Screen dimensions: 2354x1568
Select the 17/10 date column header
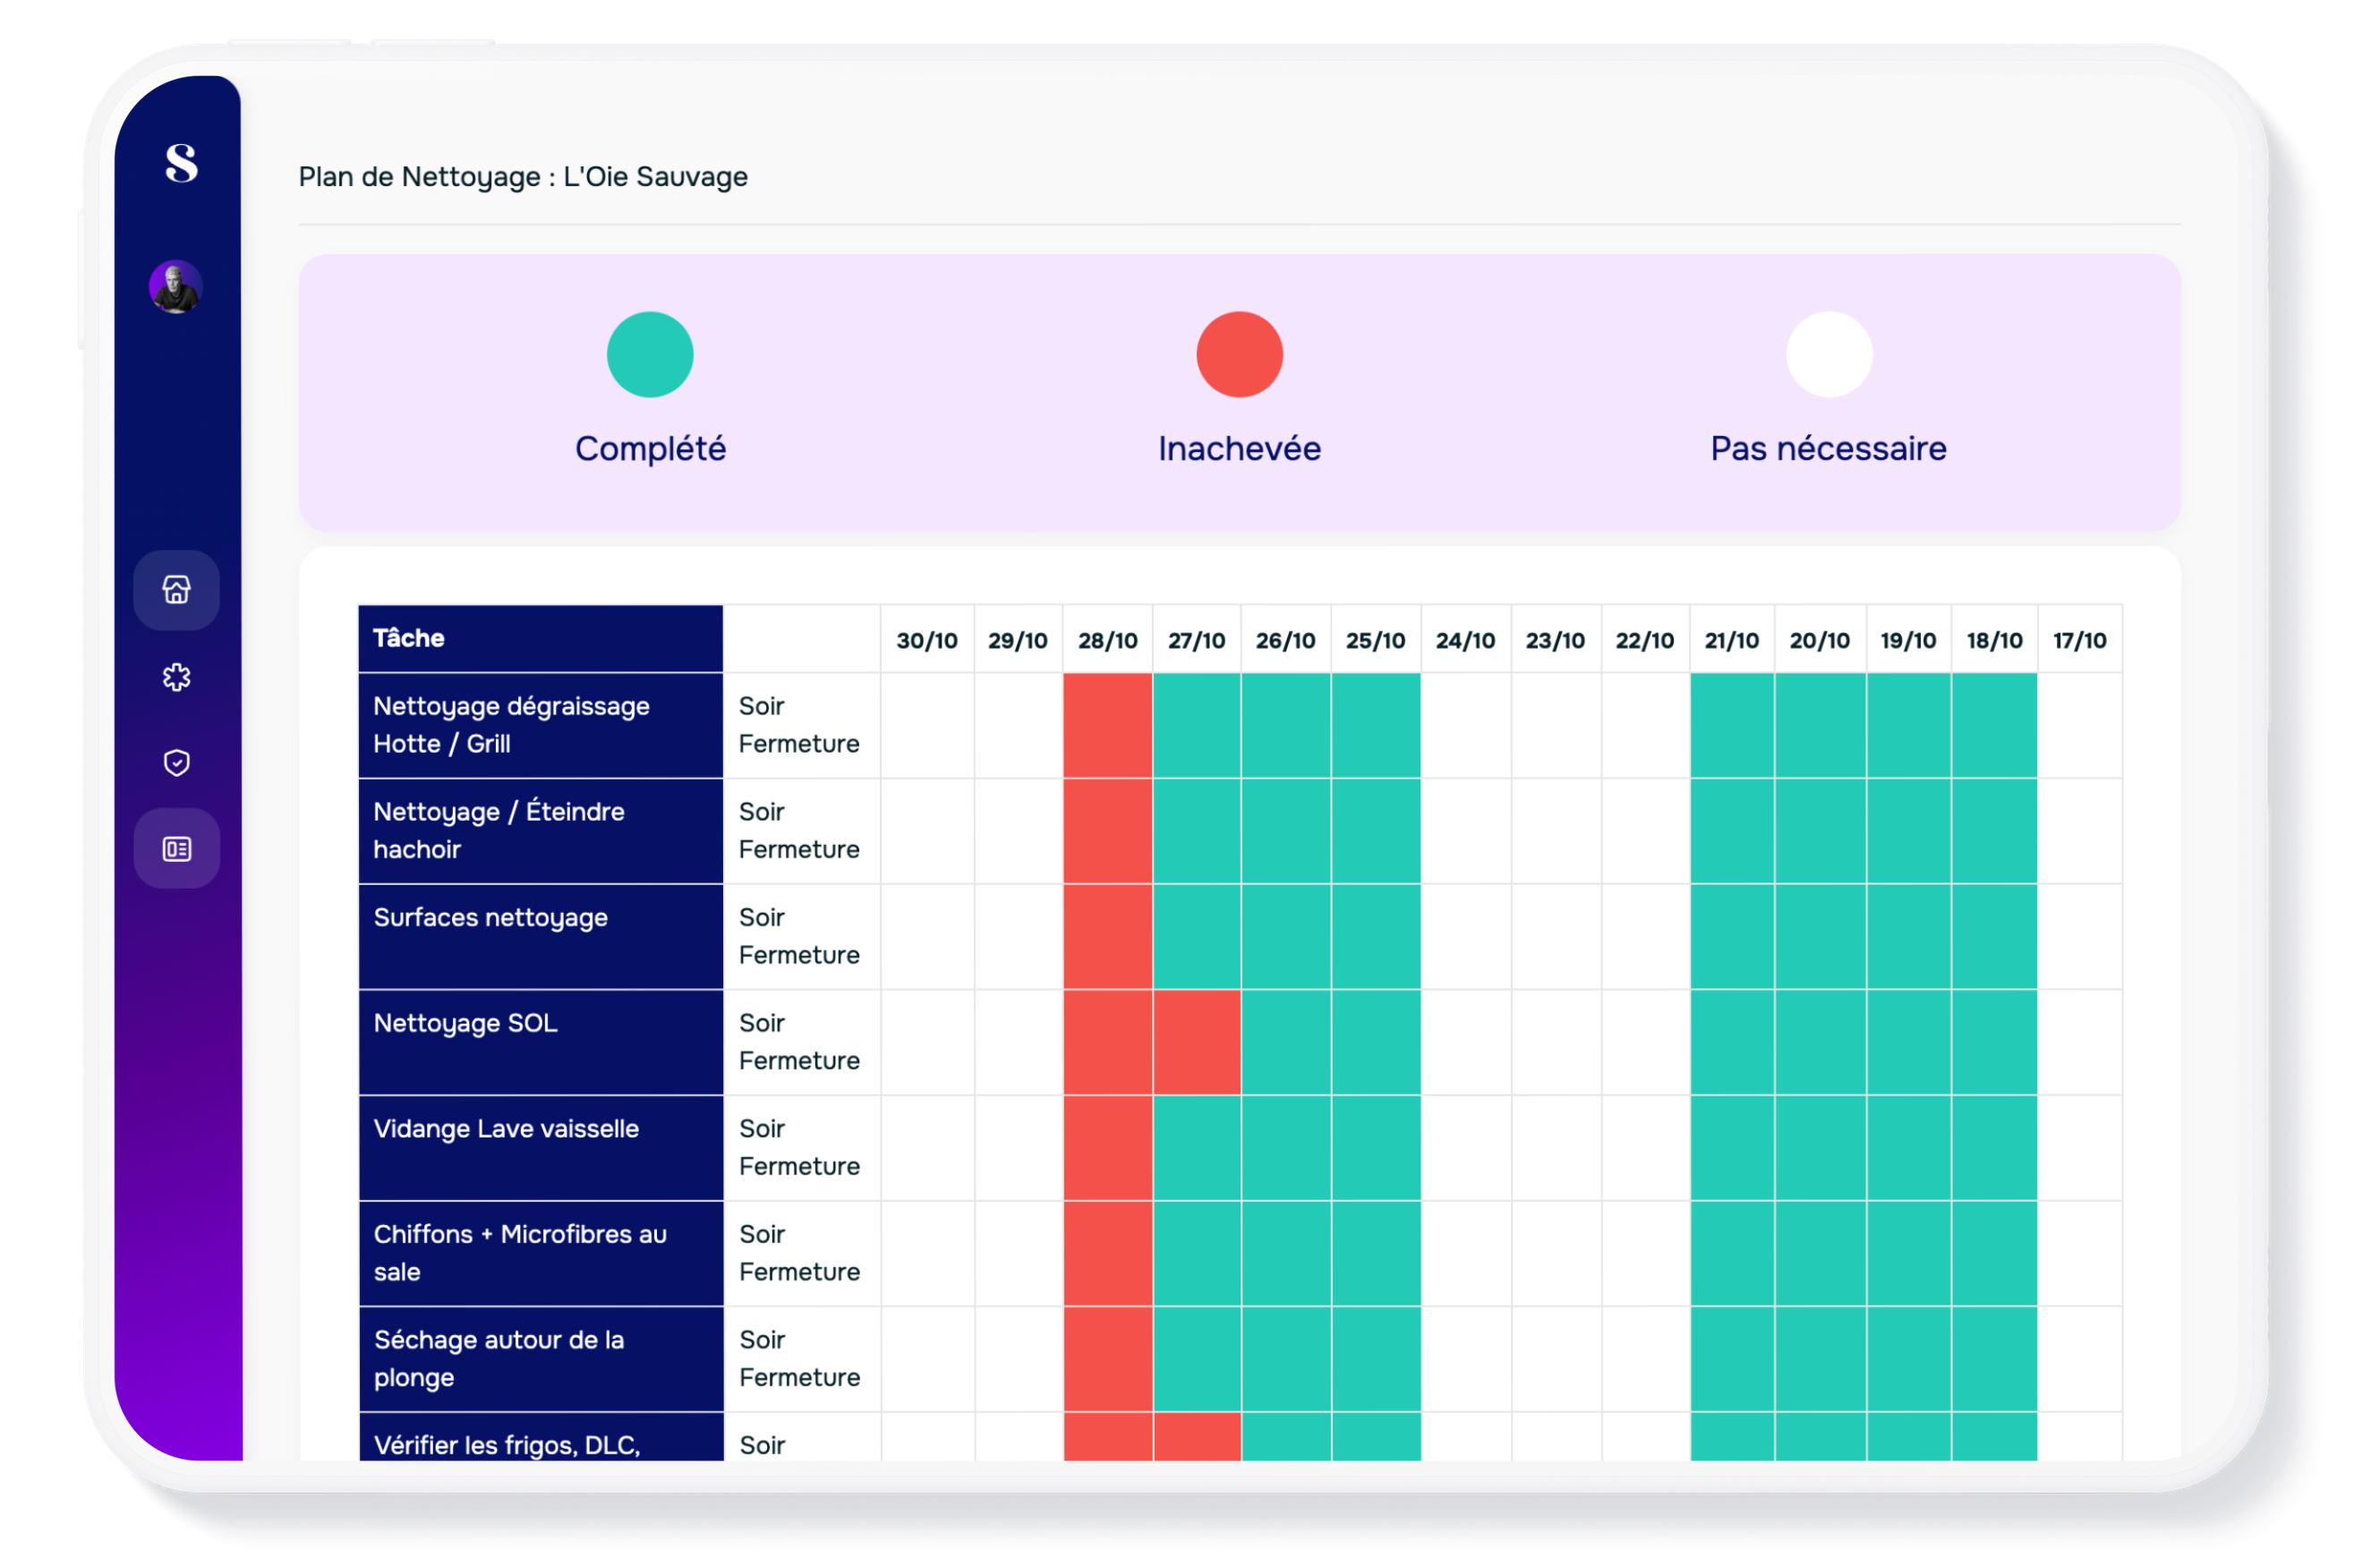[2079, 640]
